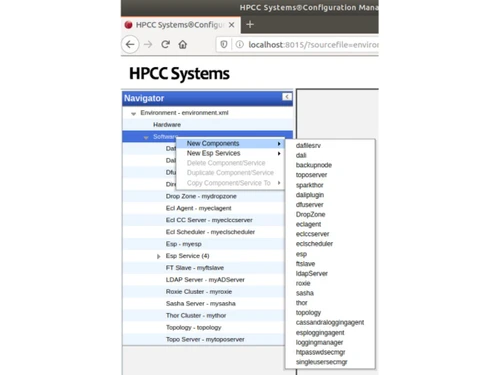Choose singleusersecmgr from the components submenu

pos(321,362)
